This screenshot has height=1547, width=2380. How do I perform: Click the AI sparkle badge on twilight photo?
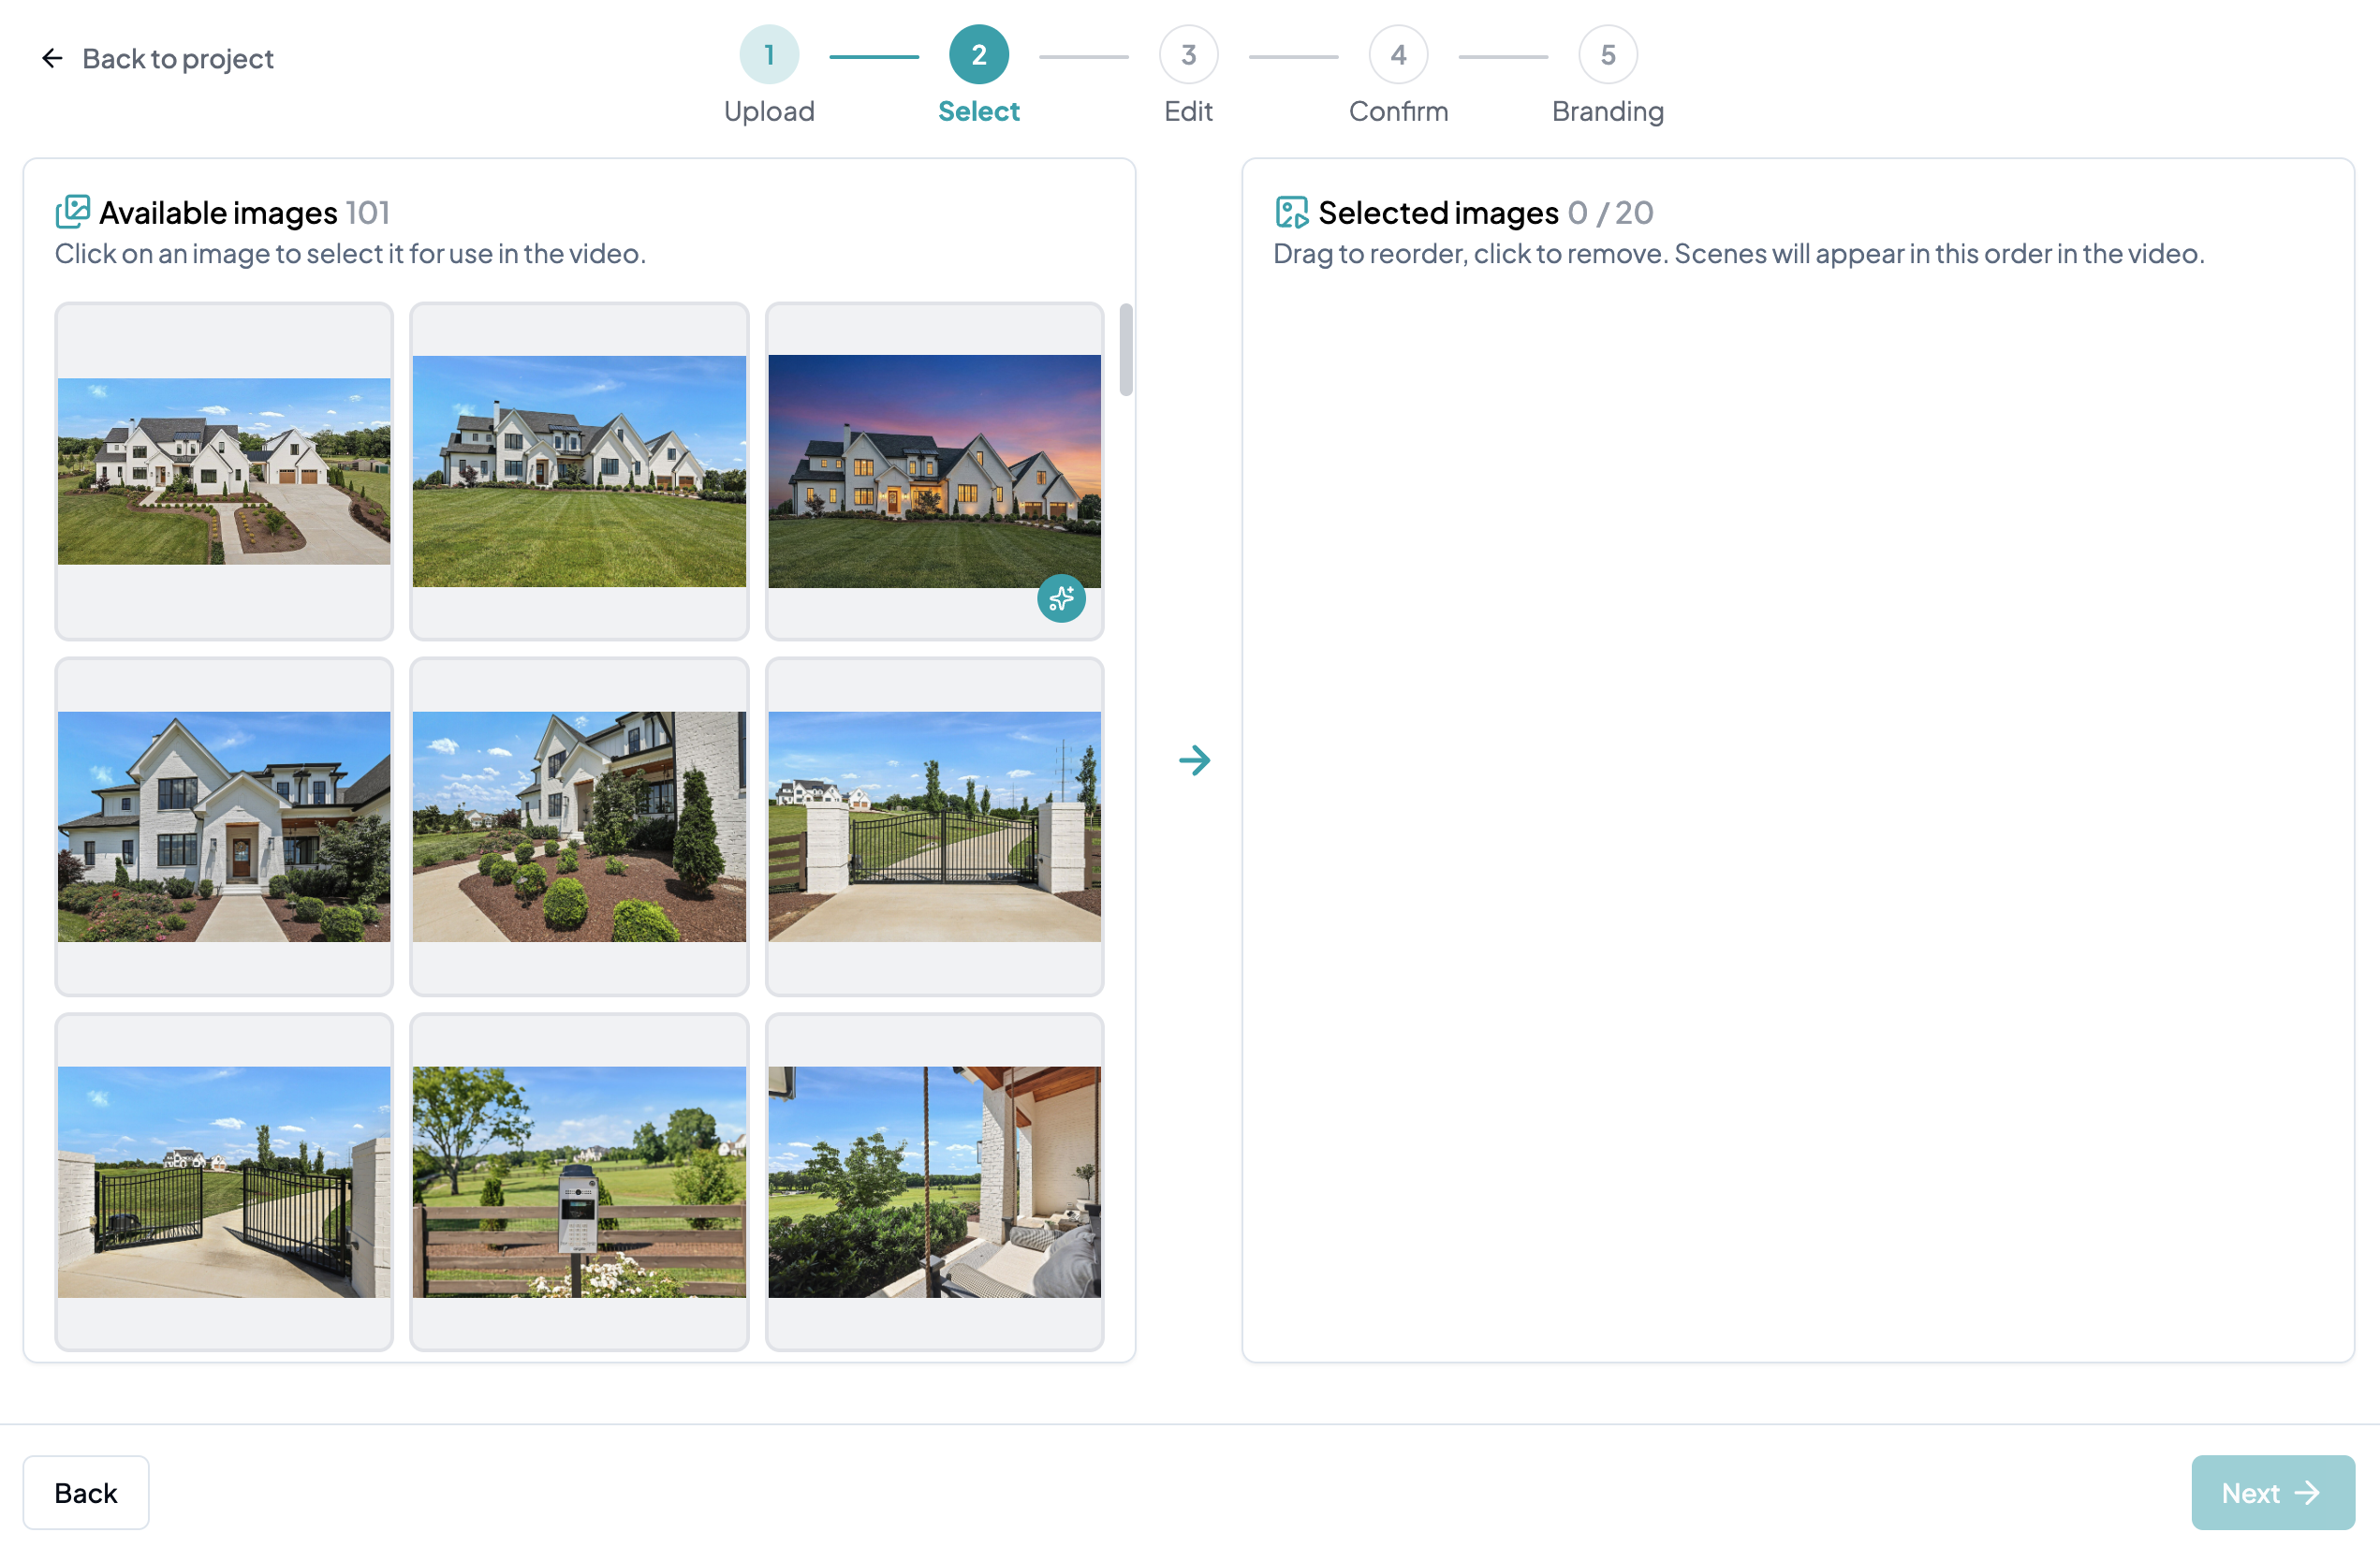(1060, 598)
